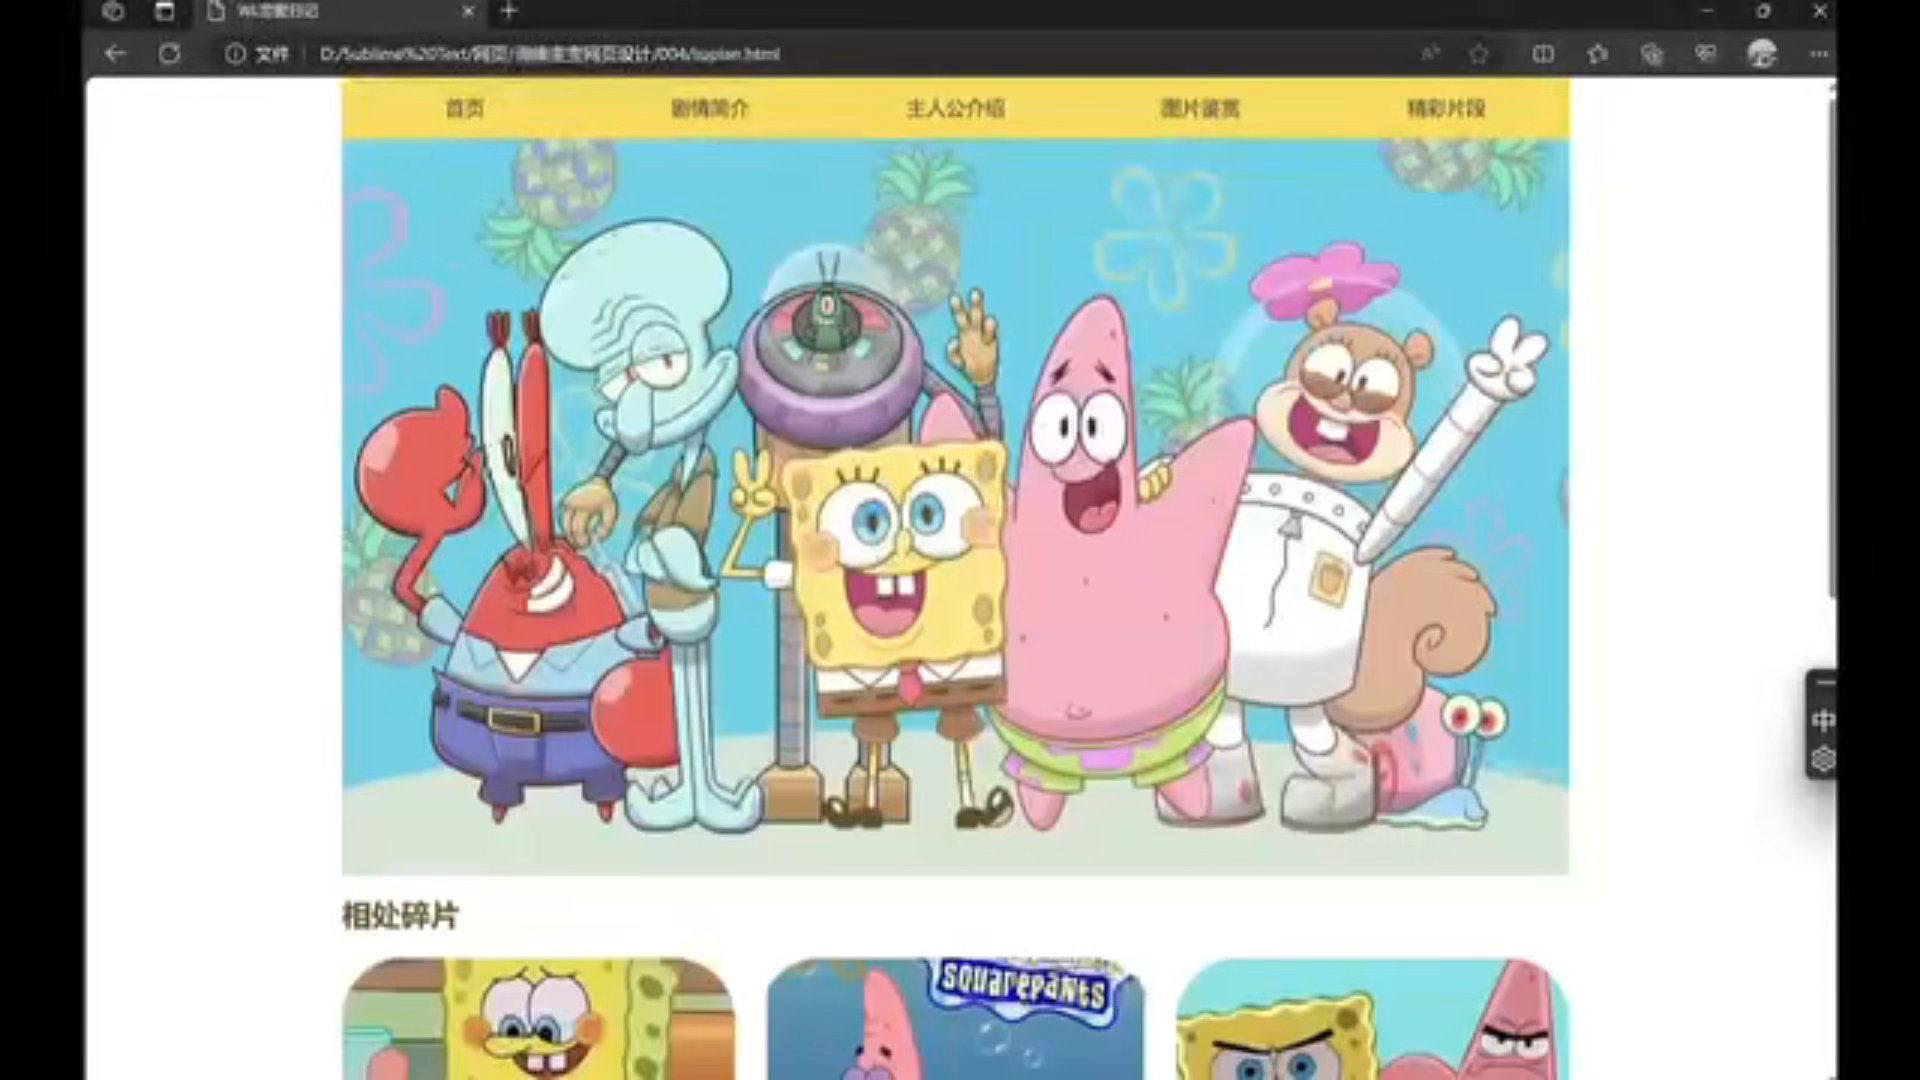Image resolution: width=1920 pixels, height=1080 pixels.
Task: Add this page to favorites with the star
Action: [x=1479, y=54]
